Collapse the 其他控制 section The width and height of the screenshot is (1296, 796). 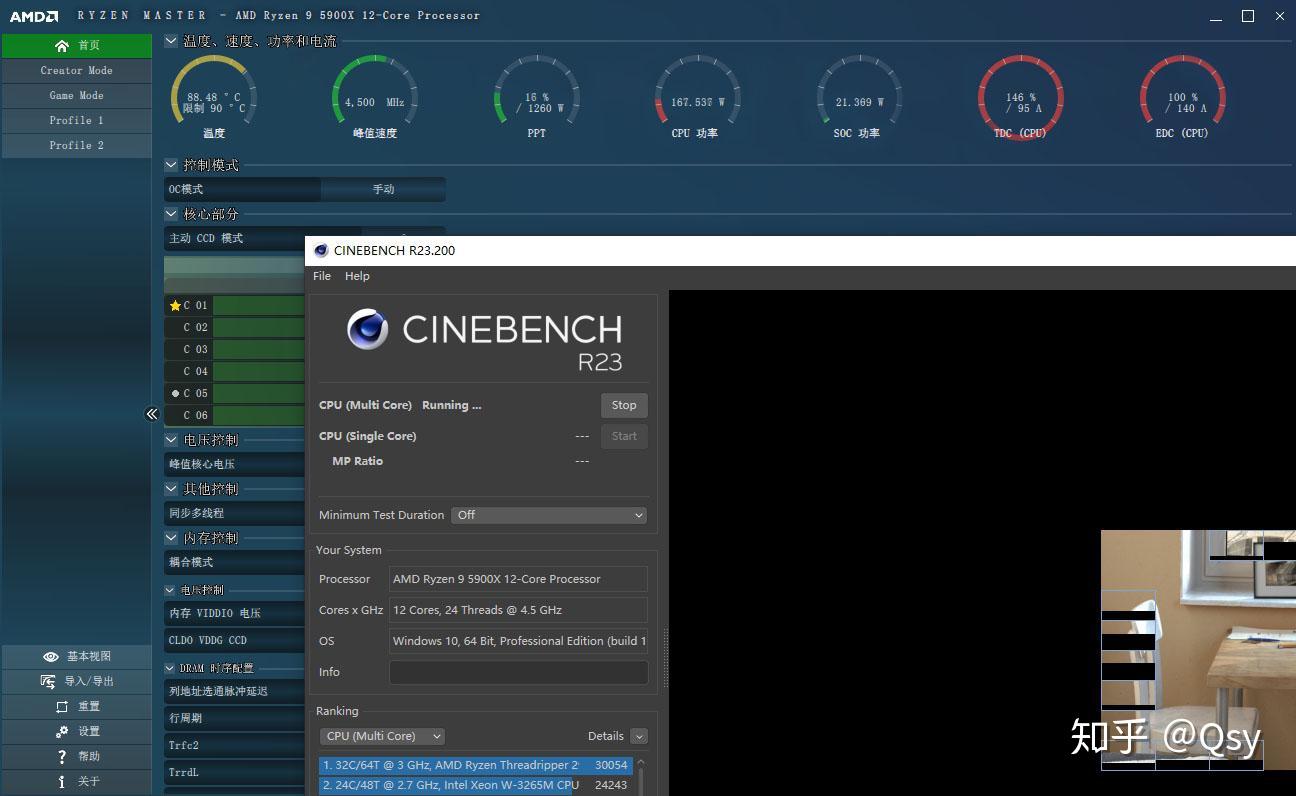pyautogui.click(x=171, y=489)
